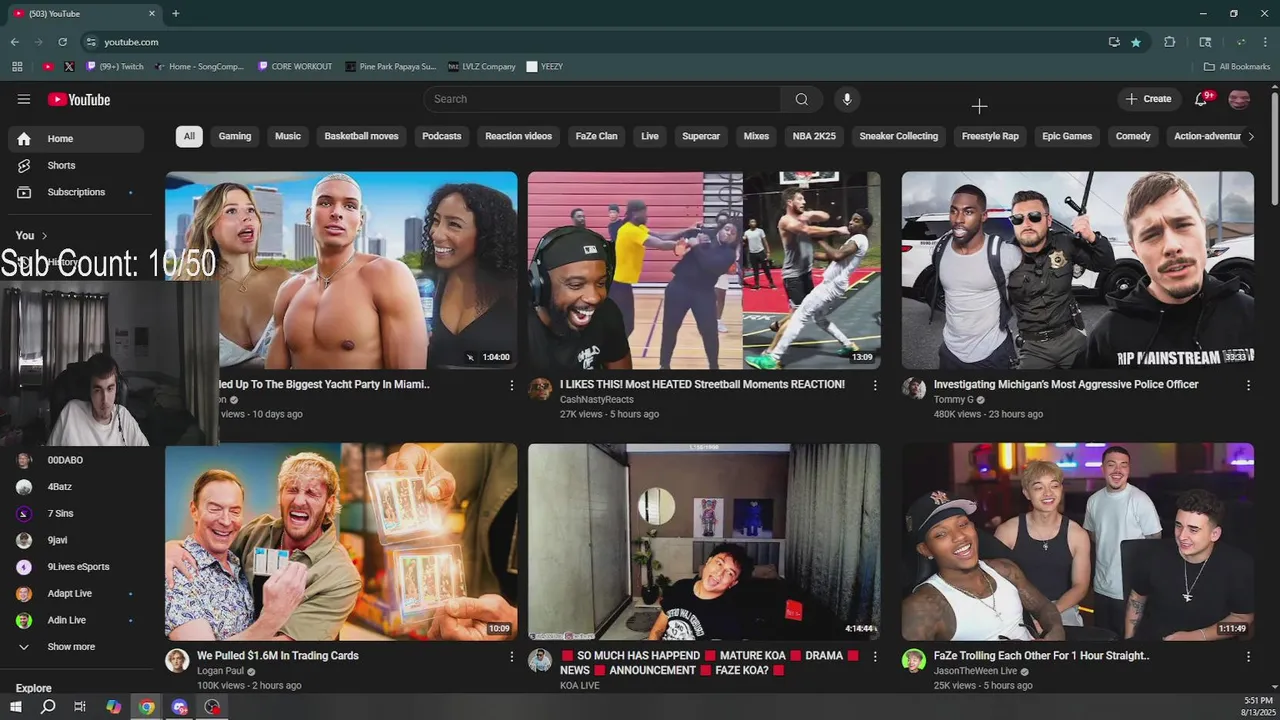Image resolution: width=1280 pixels, height=720 pixels.
Task: Select the Gaming filter chip
Action: [235, 136]
